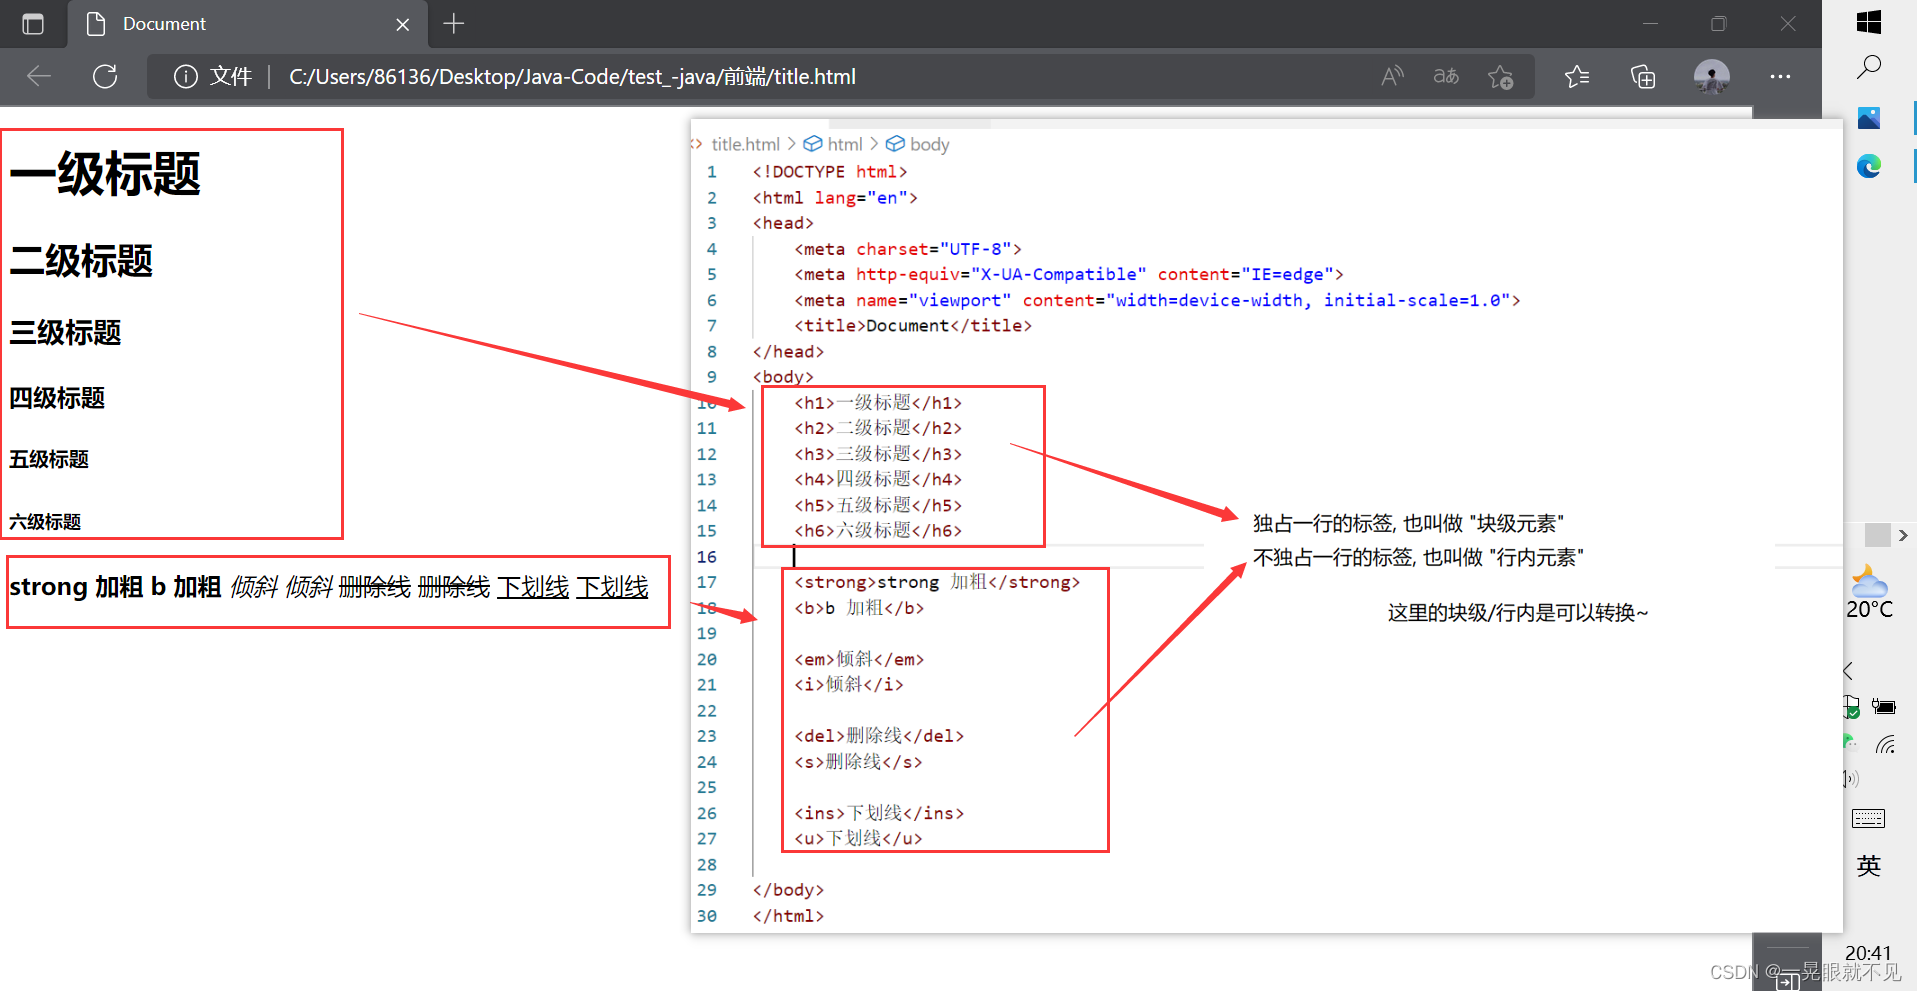The height and width of the screenshot is (991, 1917).
Task: Select the Document browser tab
Action: pyautogui.click(x=248, y=24)
